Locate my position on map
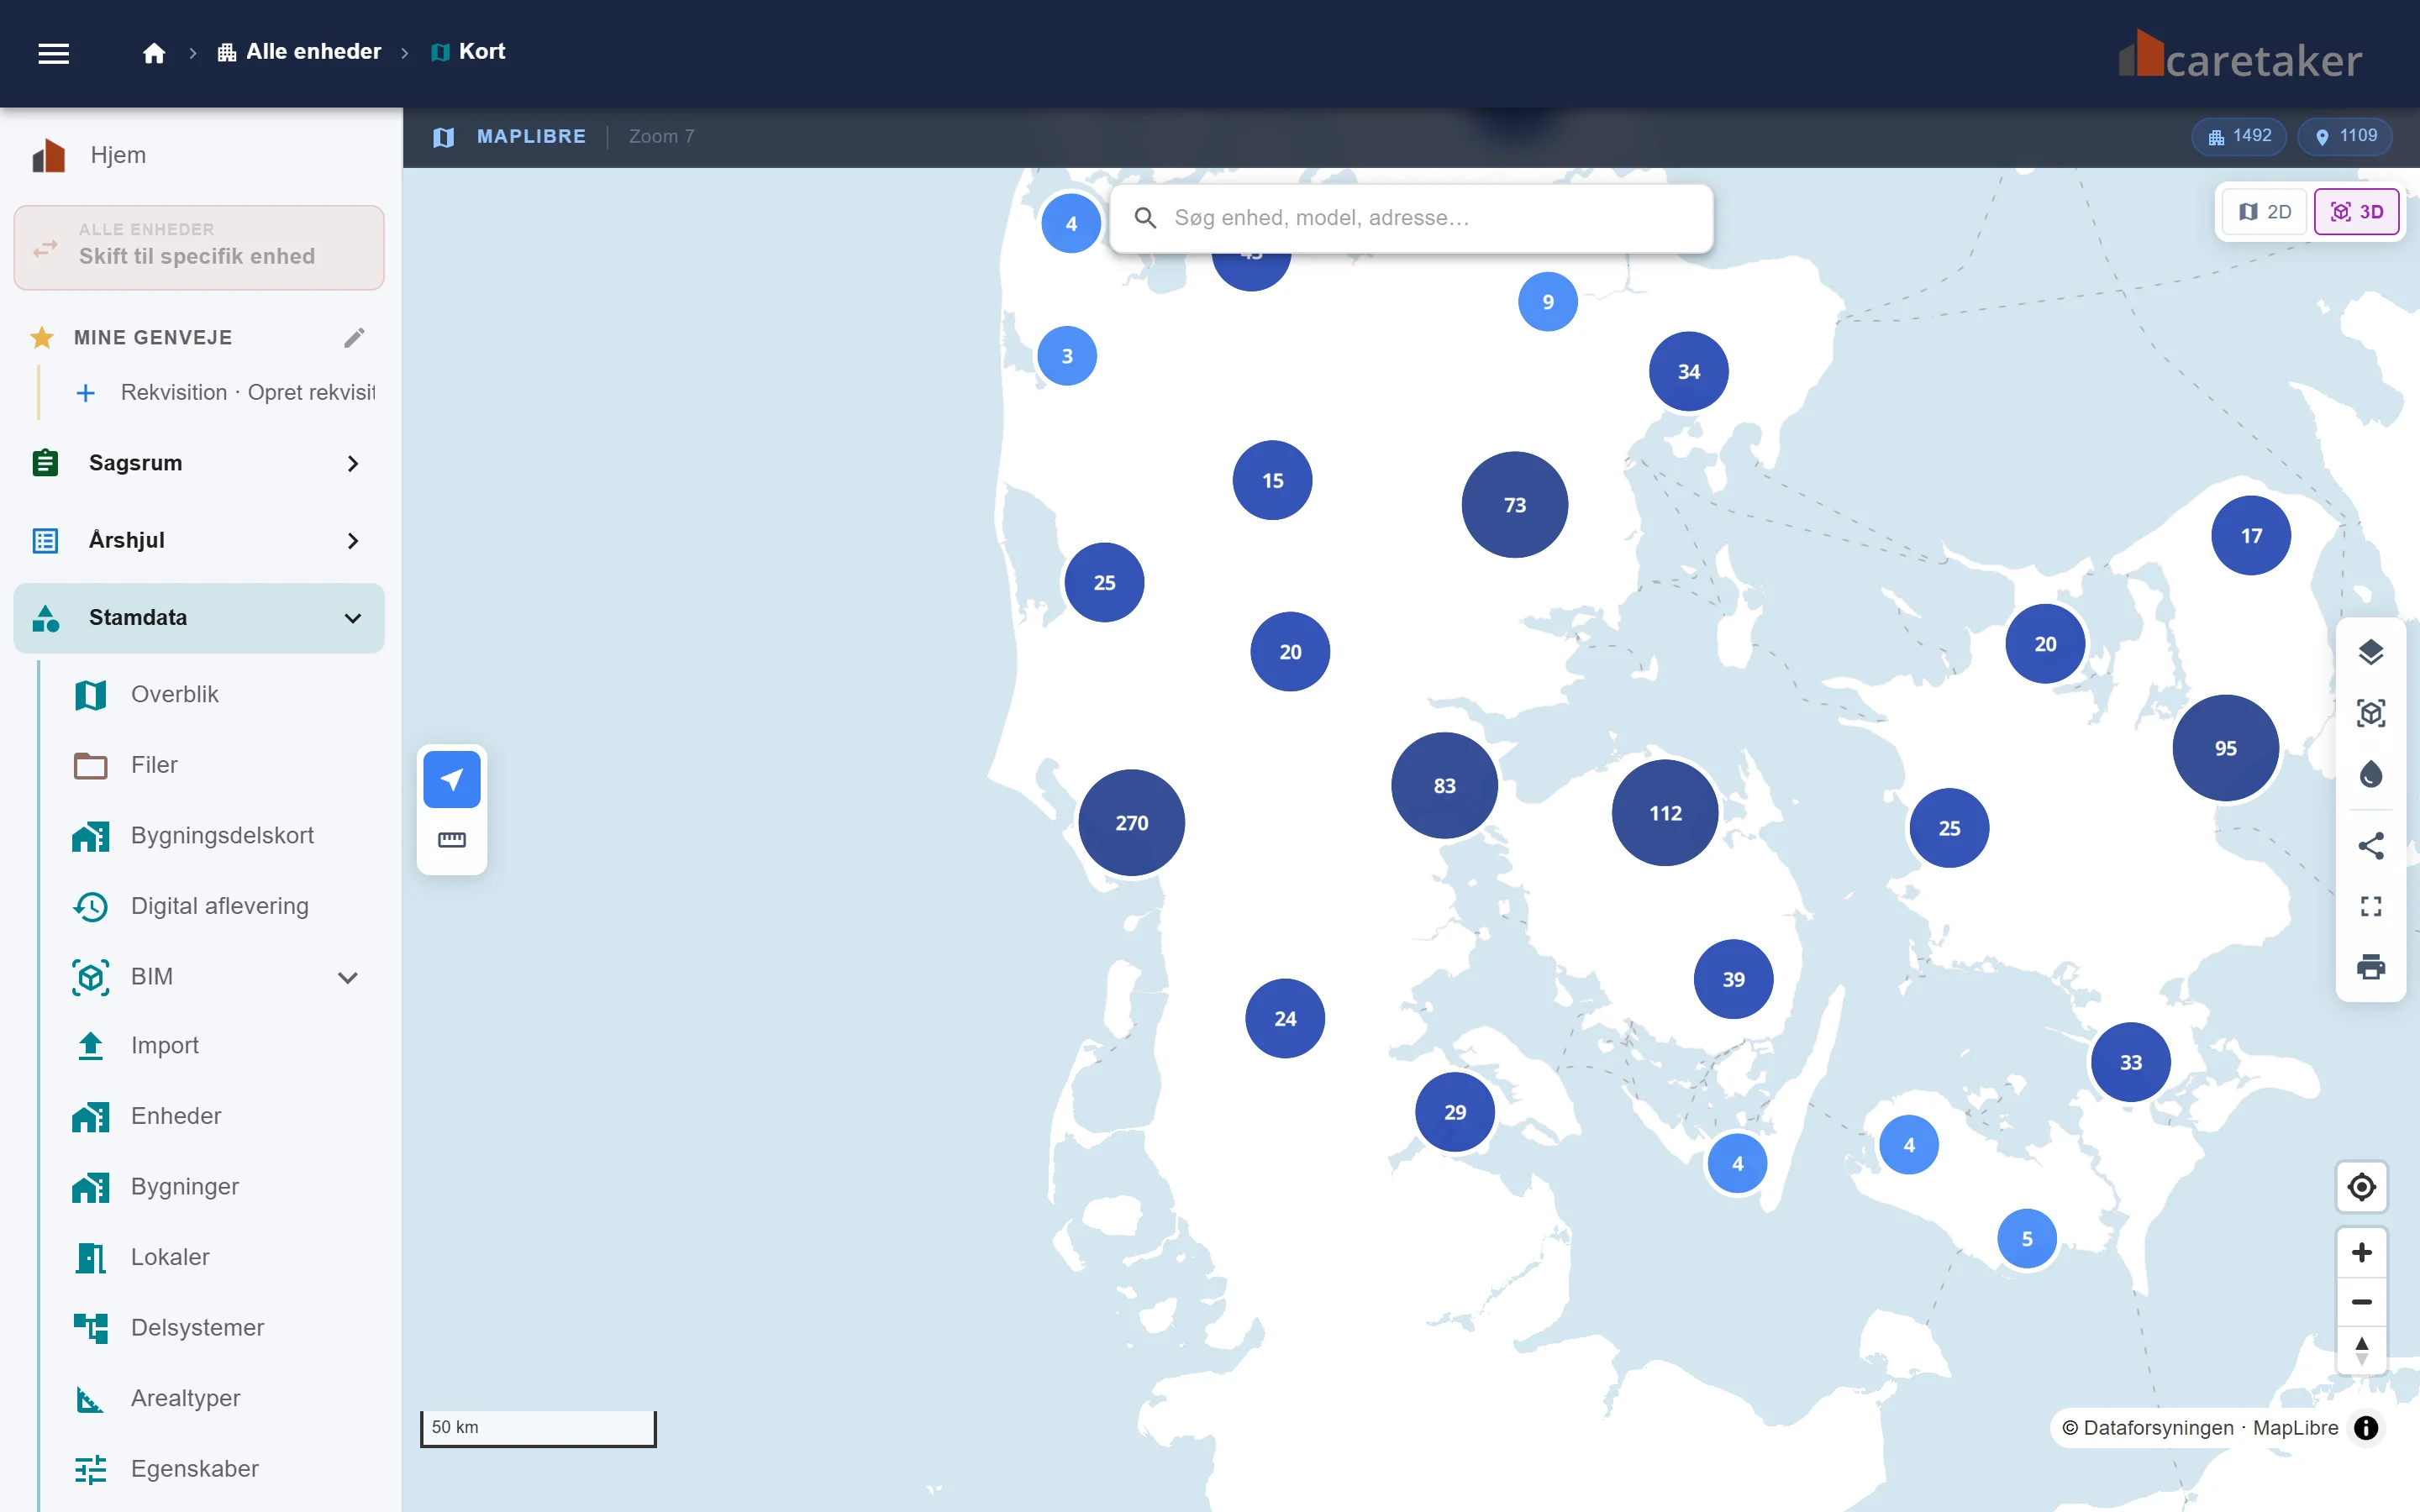The height and width of the screenshot is (1512, 2420). [x=2361, y=1187]
